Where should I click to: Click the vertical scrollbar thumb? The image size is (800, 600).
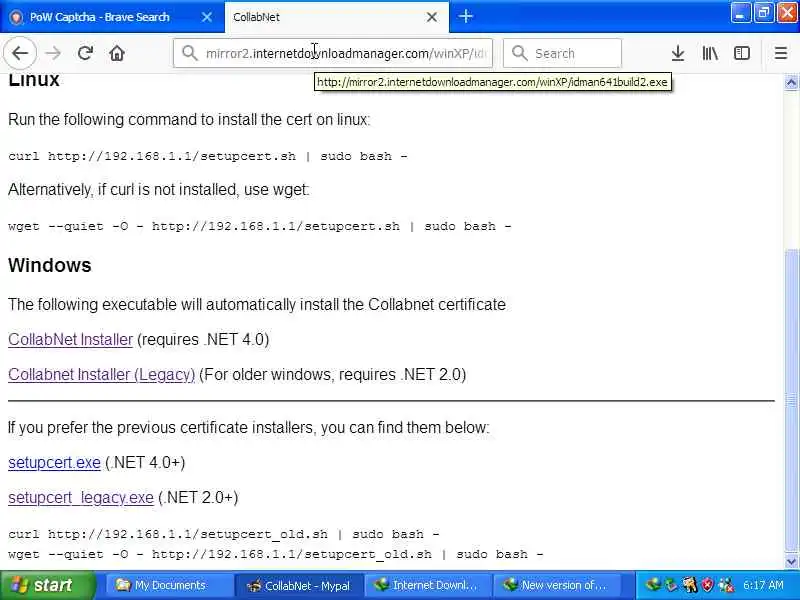pyautogui.click(x=791, y=401)
